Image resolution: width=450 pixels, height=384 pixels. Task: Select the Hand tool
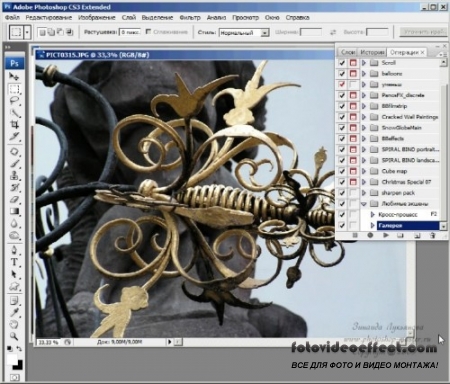tap(14, 324)
